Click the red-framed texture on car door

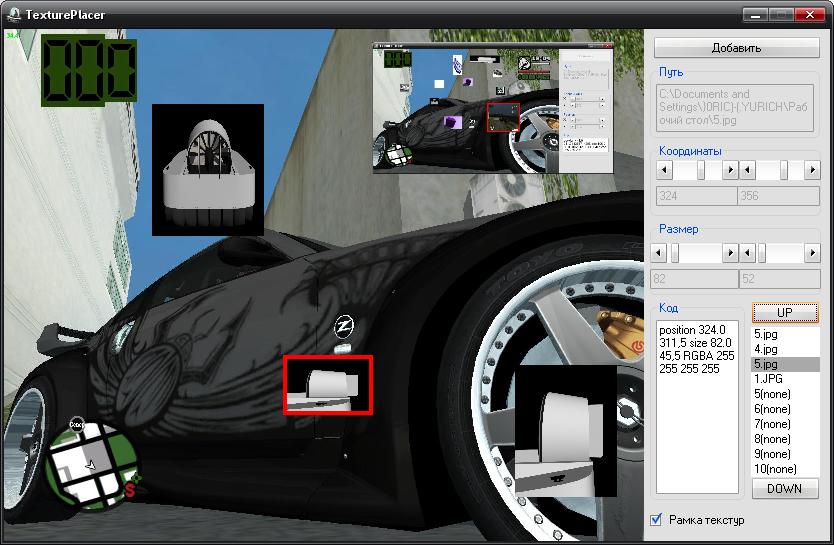click(328, 385)
